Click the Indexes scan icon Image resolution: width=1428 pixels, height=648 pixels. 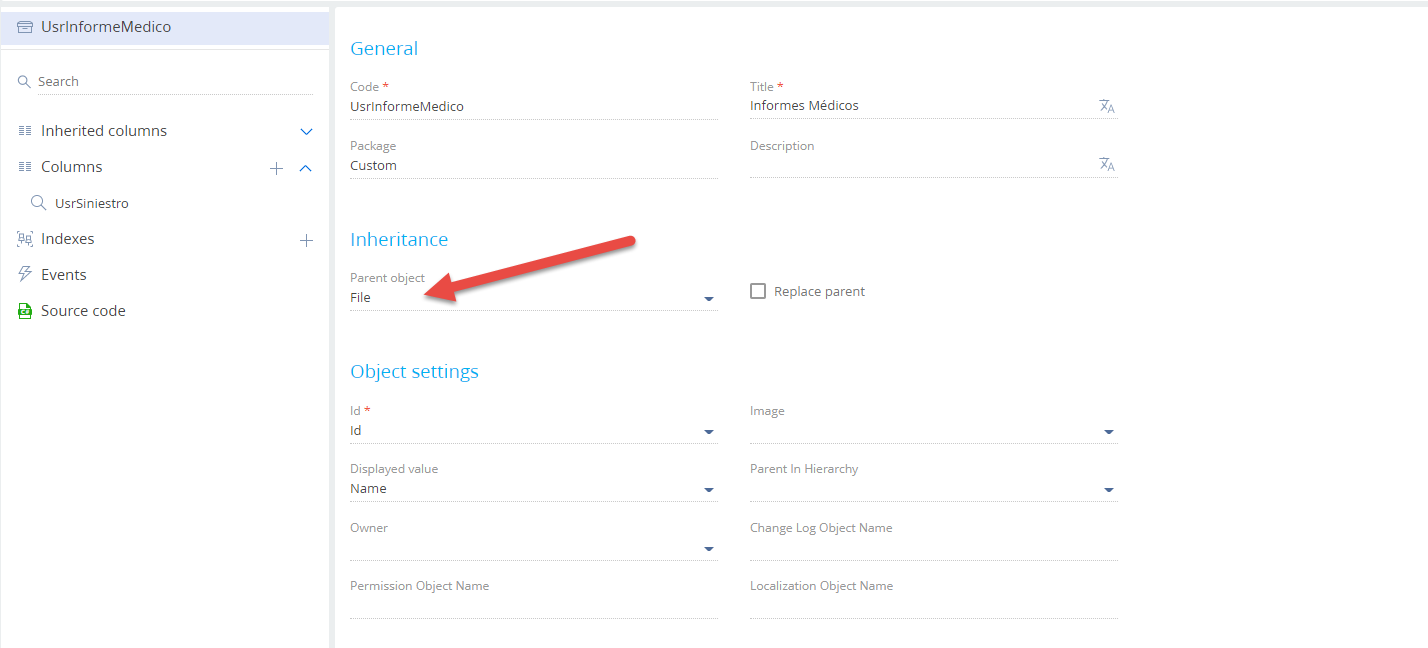click(x=25, y=239)
